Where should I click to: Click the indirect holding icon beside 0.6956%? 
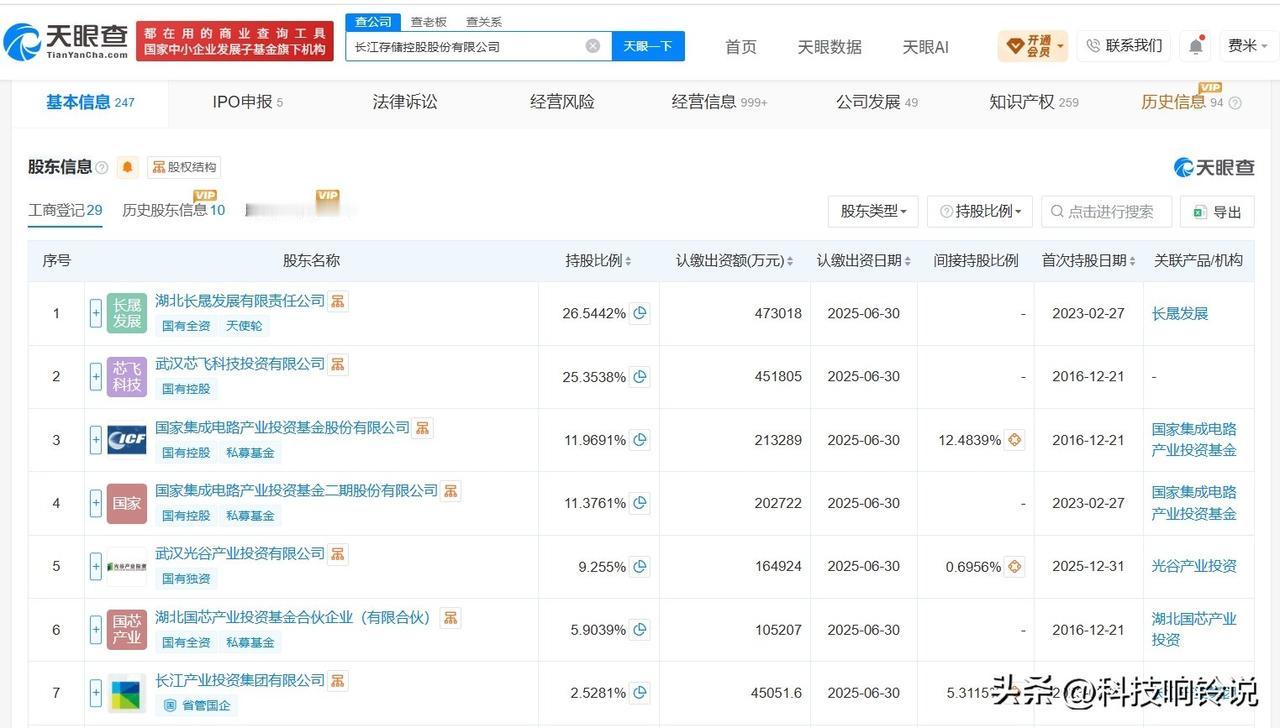click(1014, 566)
